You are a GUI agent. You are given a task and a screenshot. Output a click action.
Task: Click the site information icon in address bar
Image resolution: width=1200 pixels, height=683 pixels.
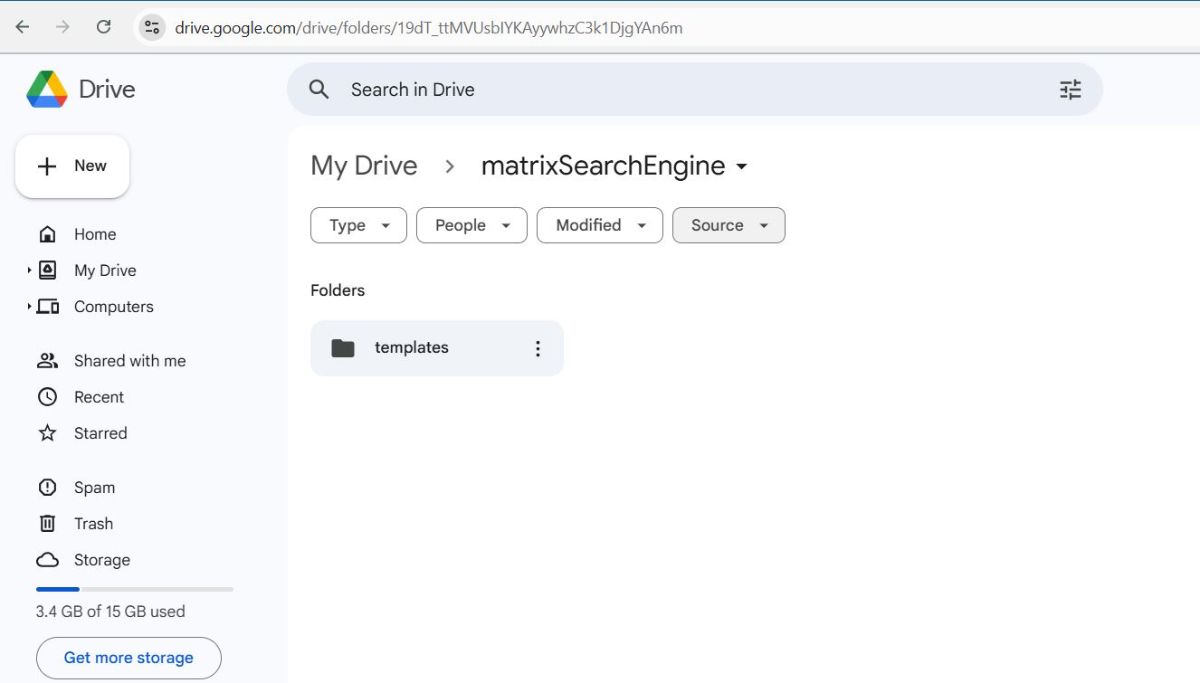pos(152,27)
